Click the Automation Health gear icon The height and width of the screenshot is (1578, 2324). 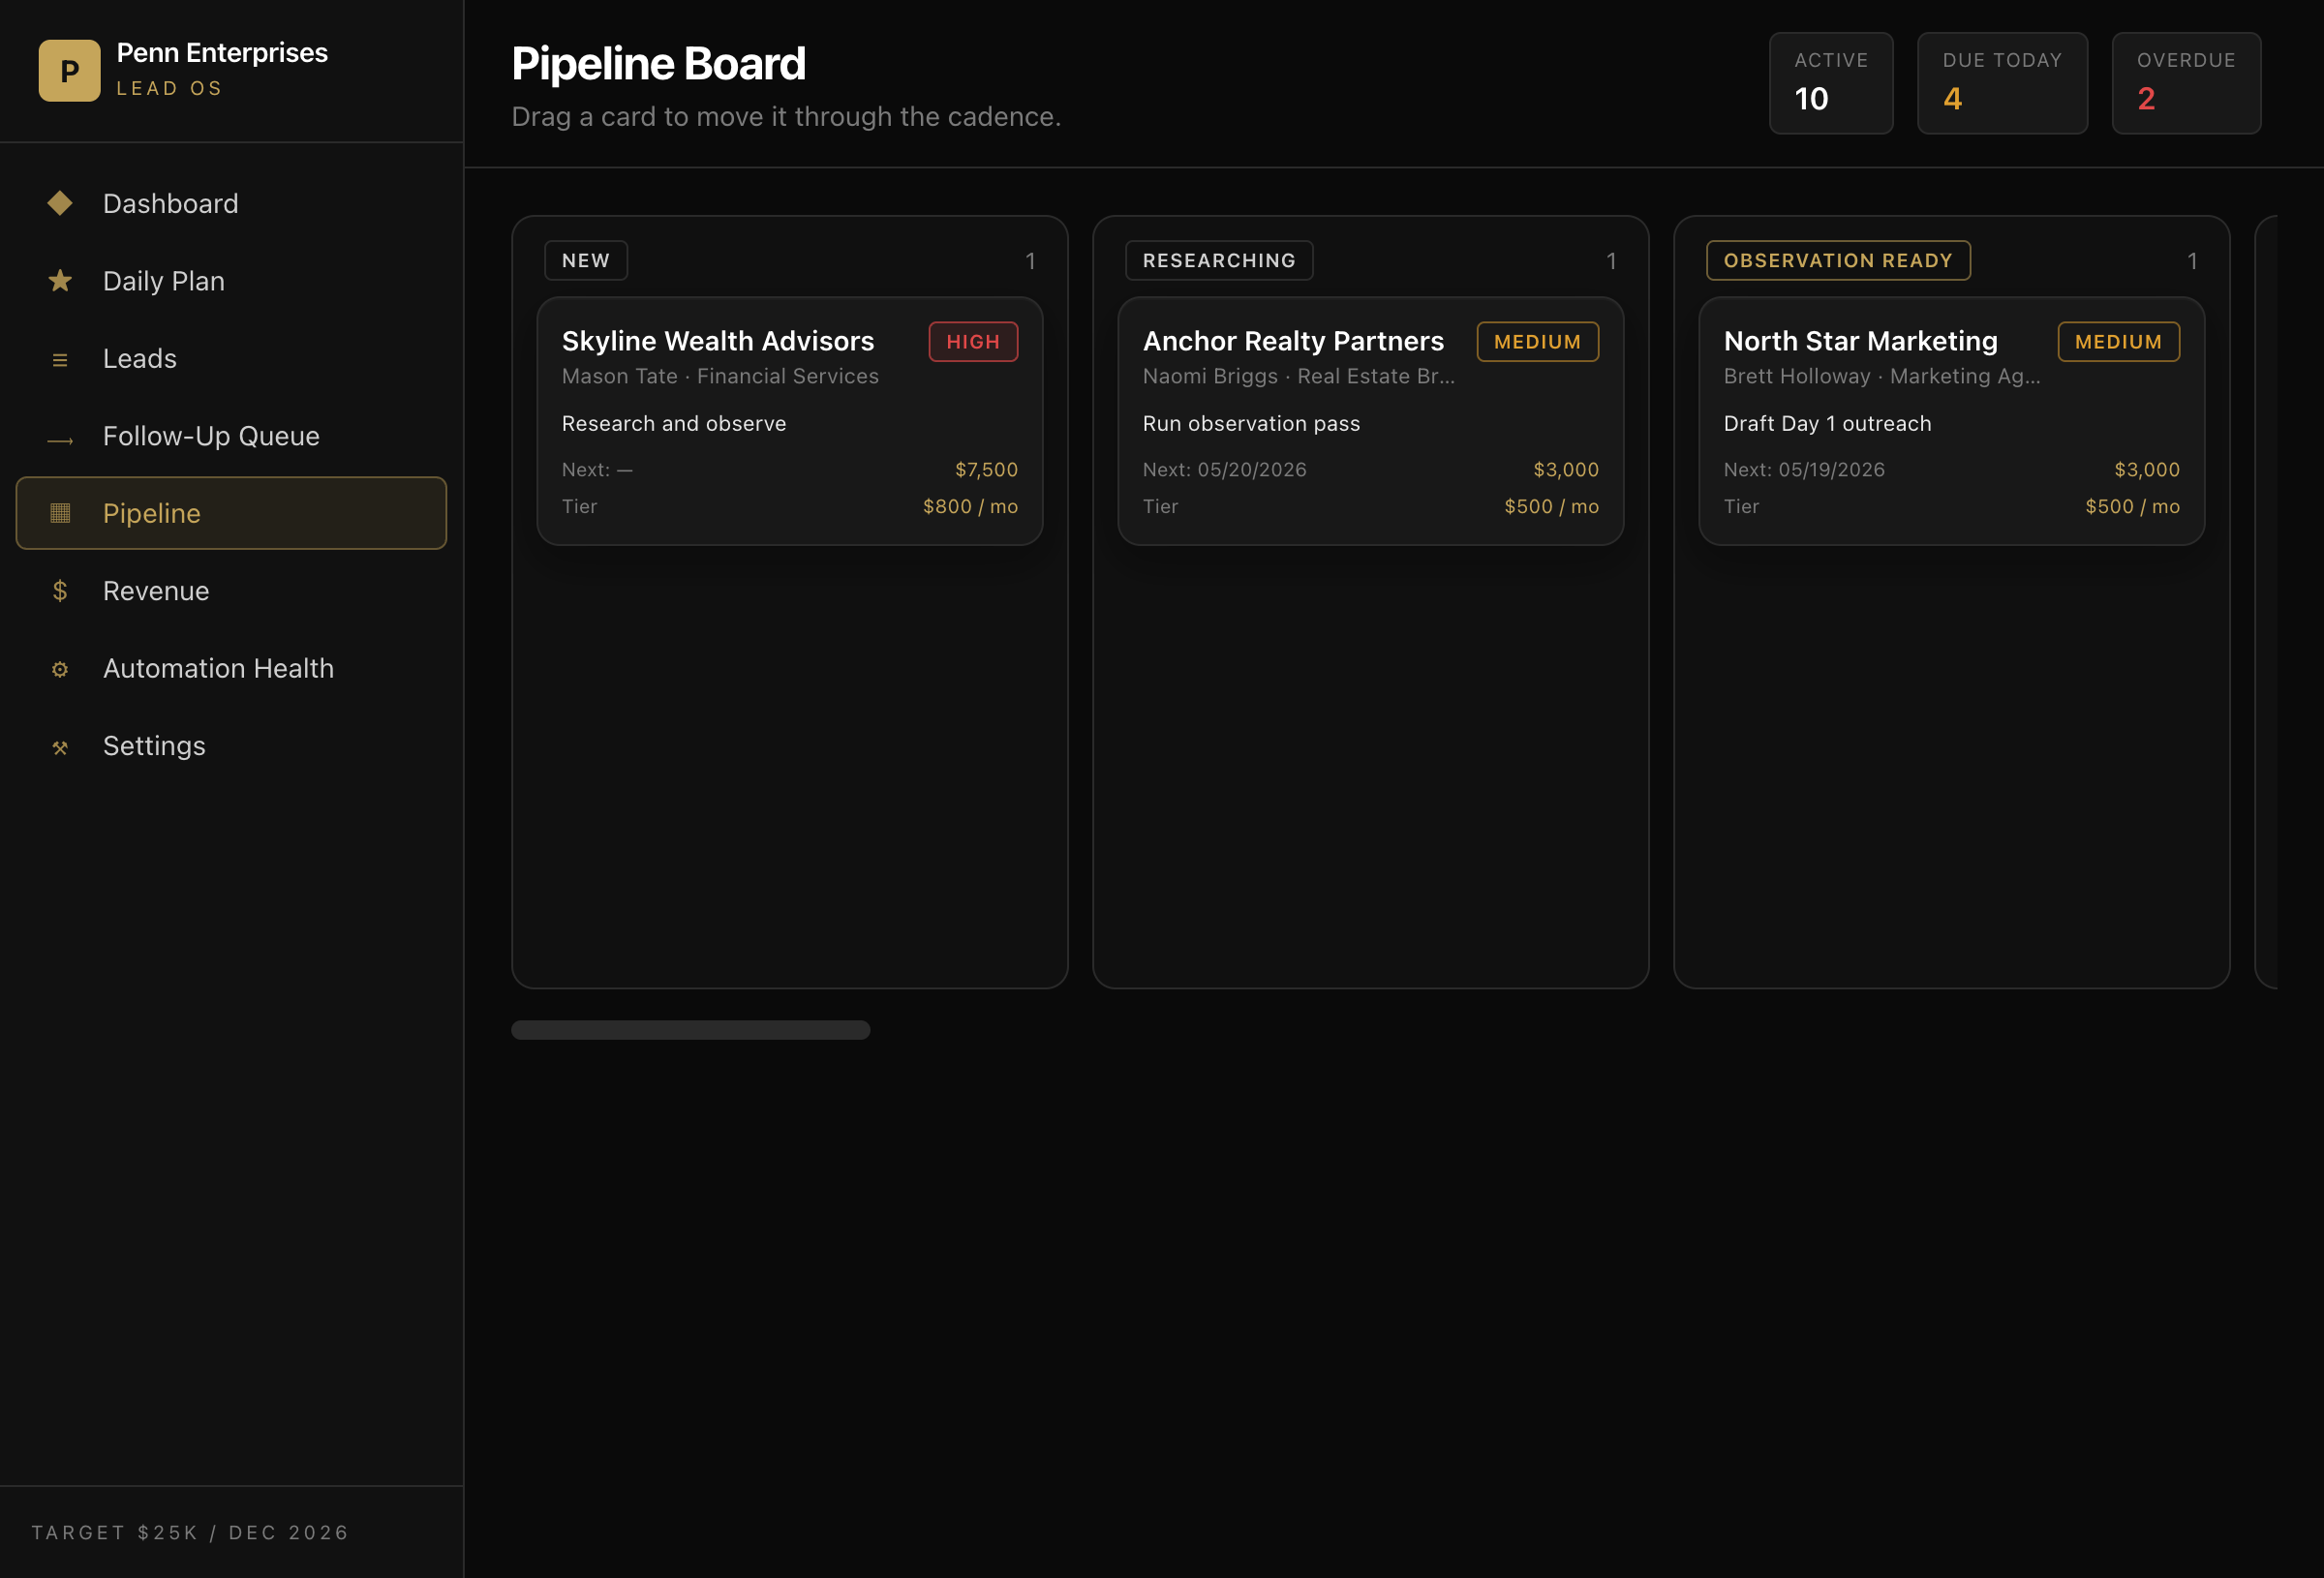point(60,669)
